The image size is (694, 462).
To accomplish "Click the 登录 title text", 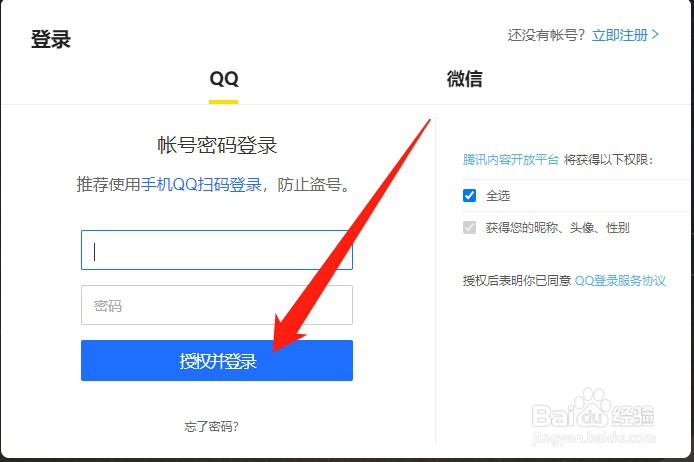I will pyautogui.click(x=51, y=39).
